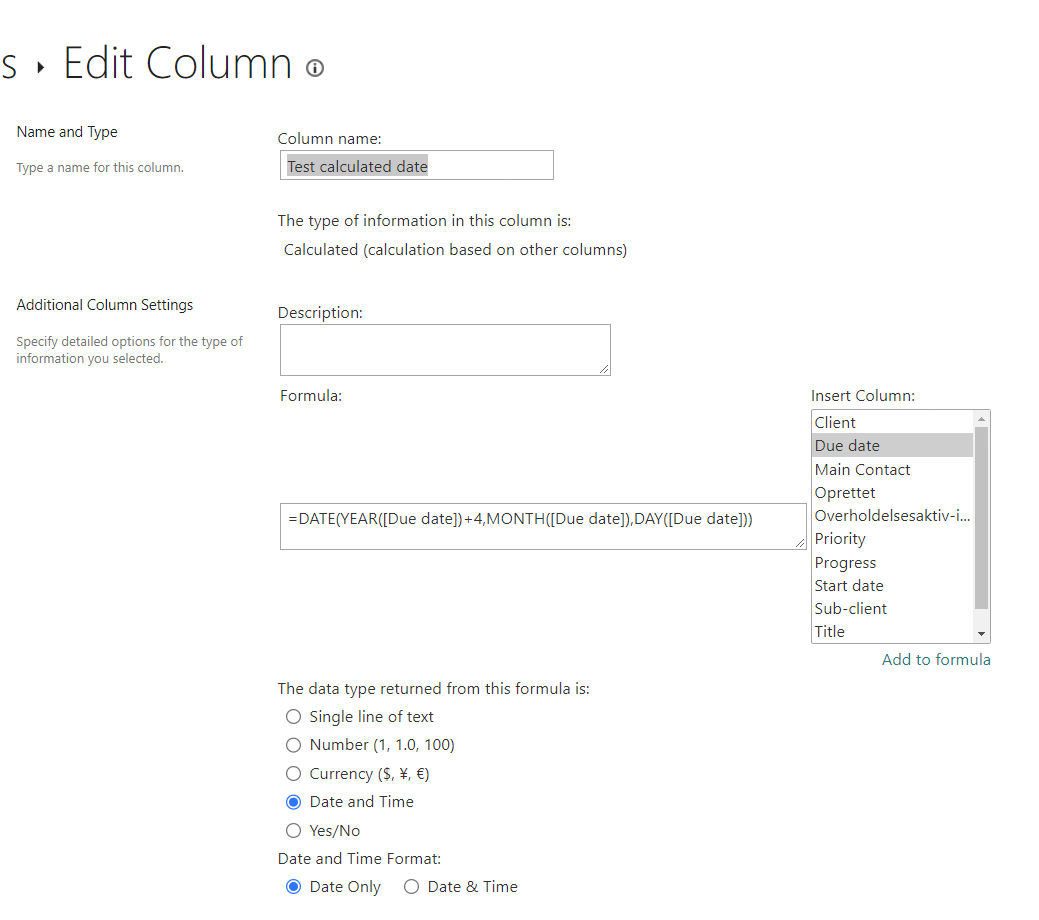Click the Add to formula link
1039x920 pixels.
coord(936,659)
